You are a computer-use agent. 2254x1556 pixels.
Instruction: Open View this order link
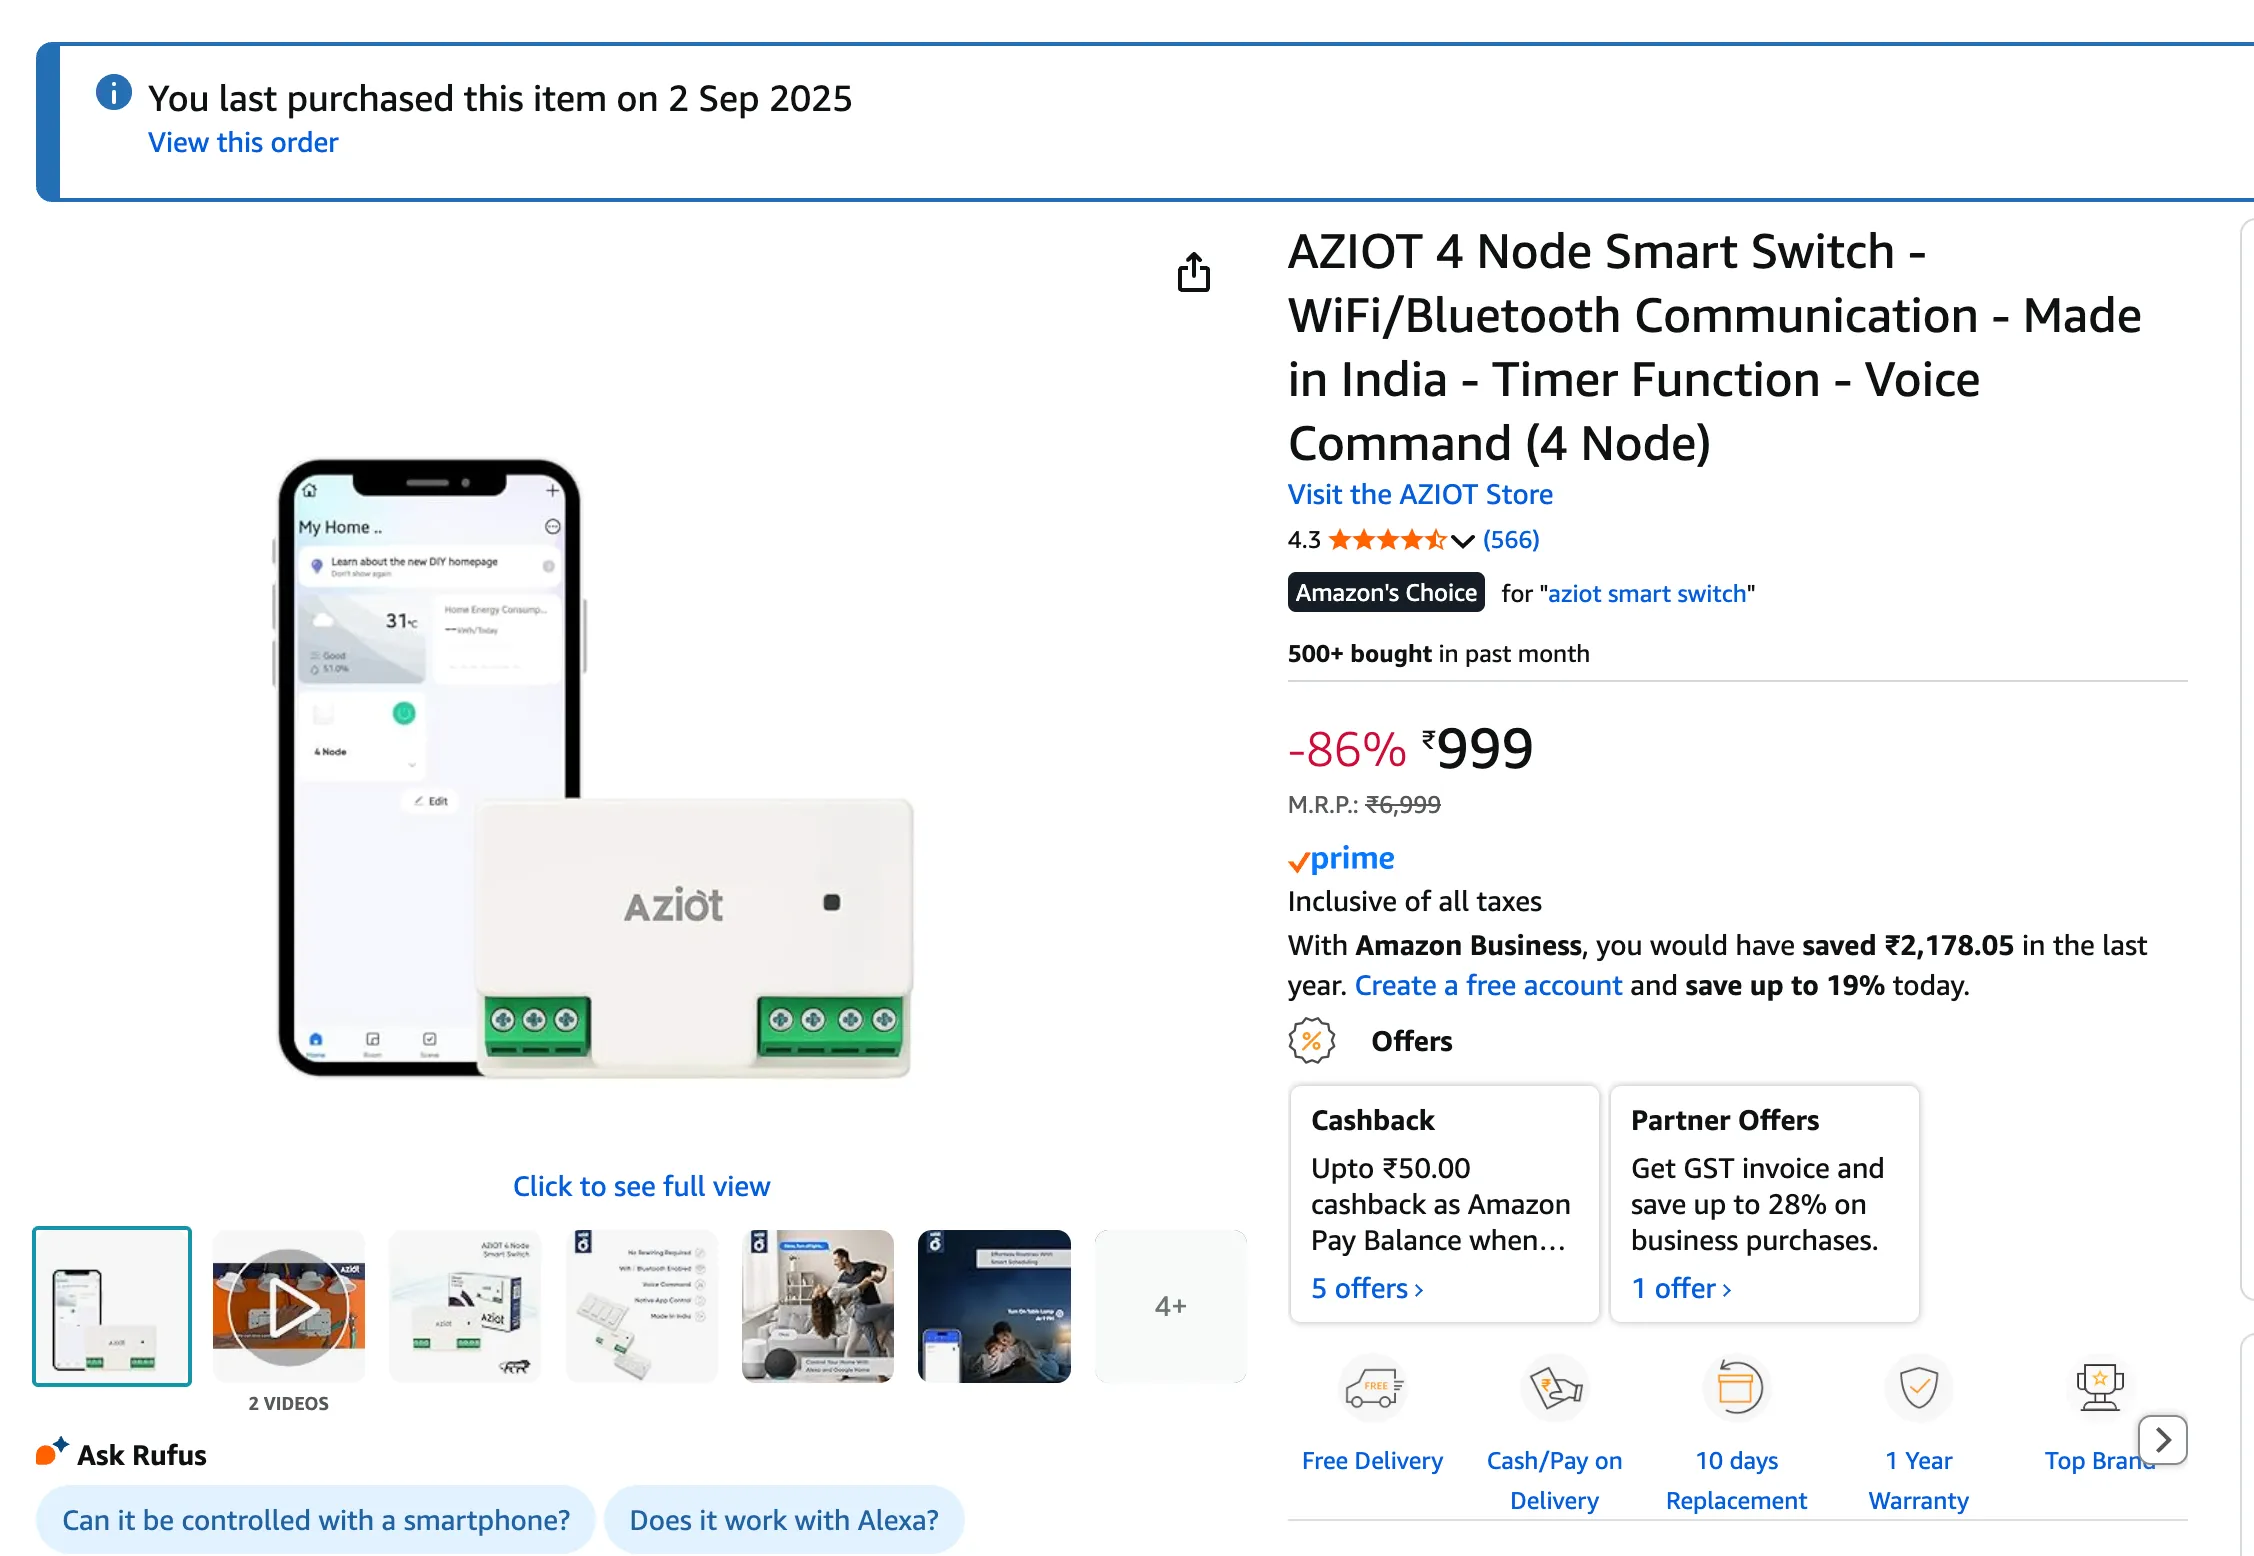243,143
